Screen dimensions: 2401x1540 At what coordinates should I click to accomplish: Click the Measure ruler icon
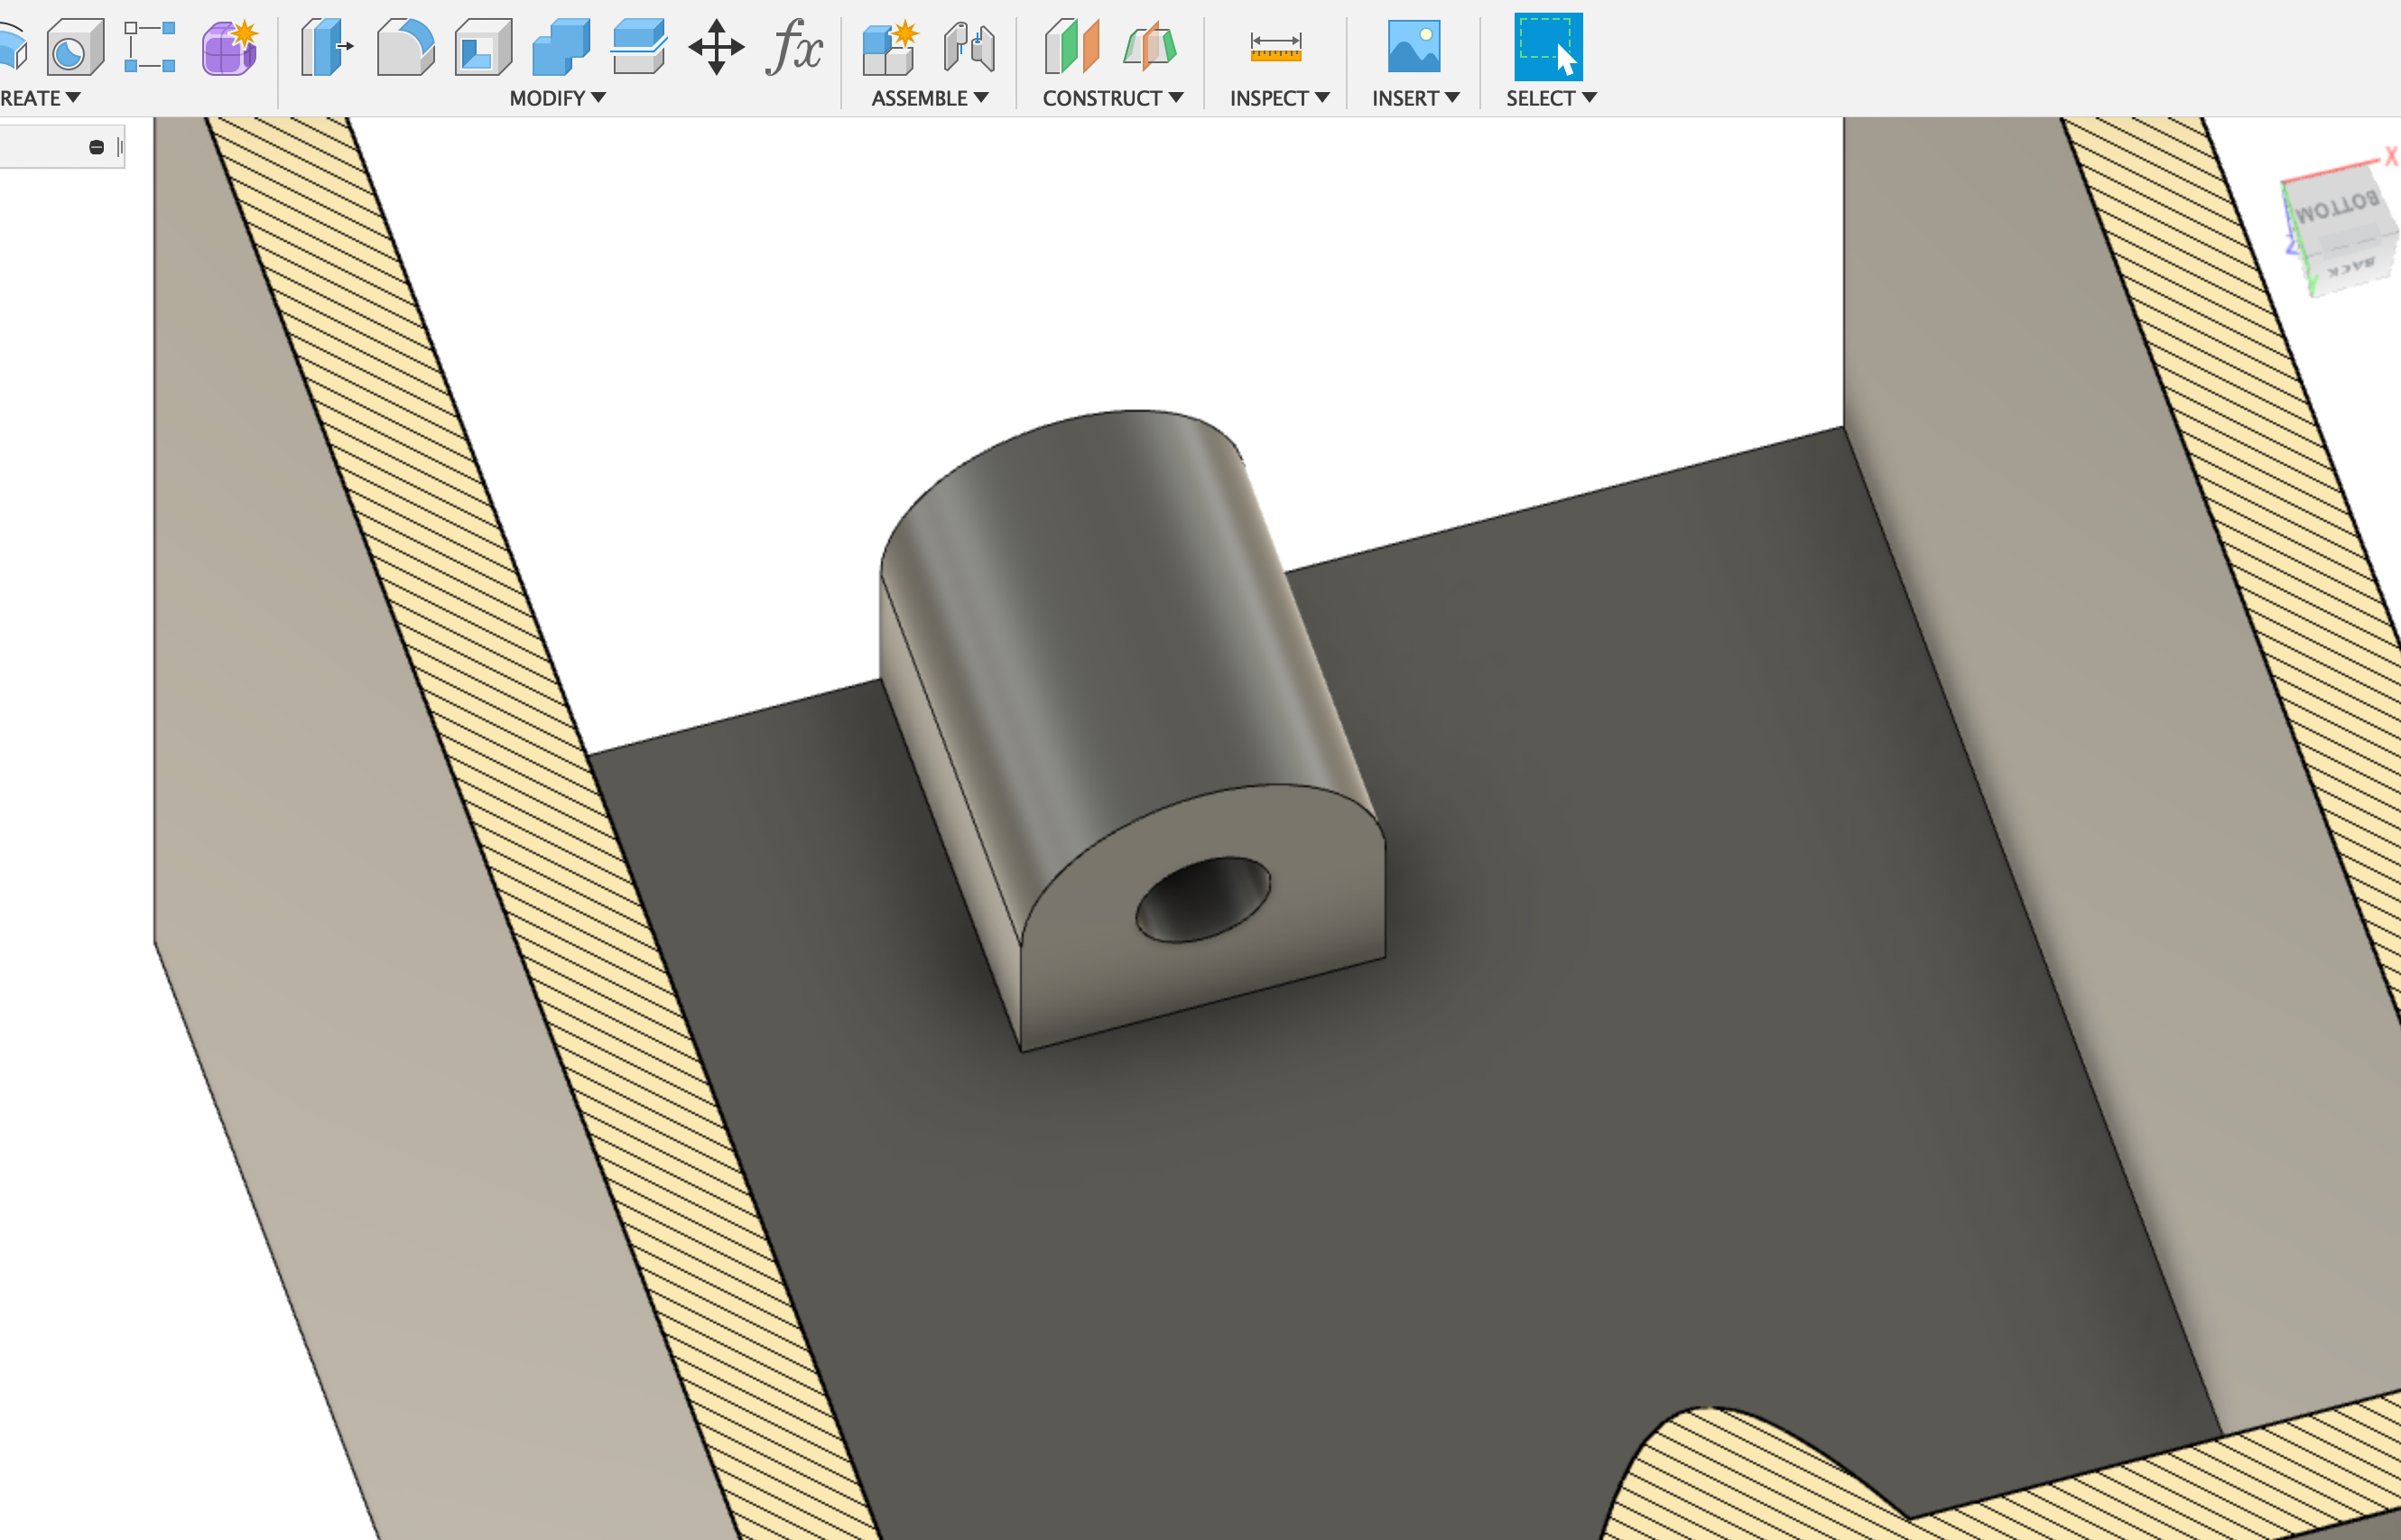pyautogui.click(x=1276, y=47)
